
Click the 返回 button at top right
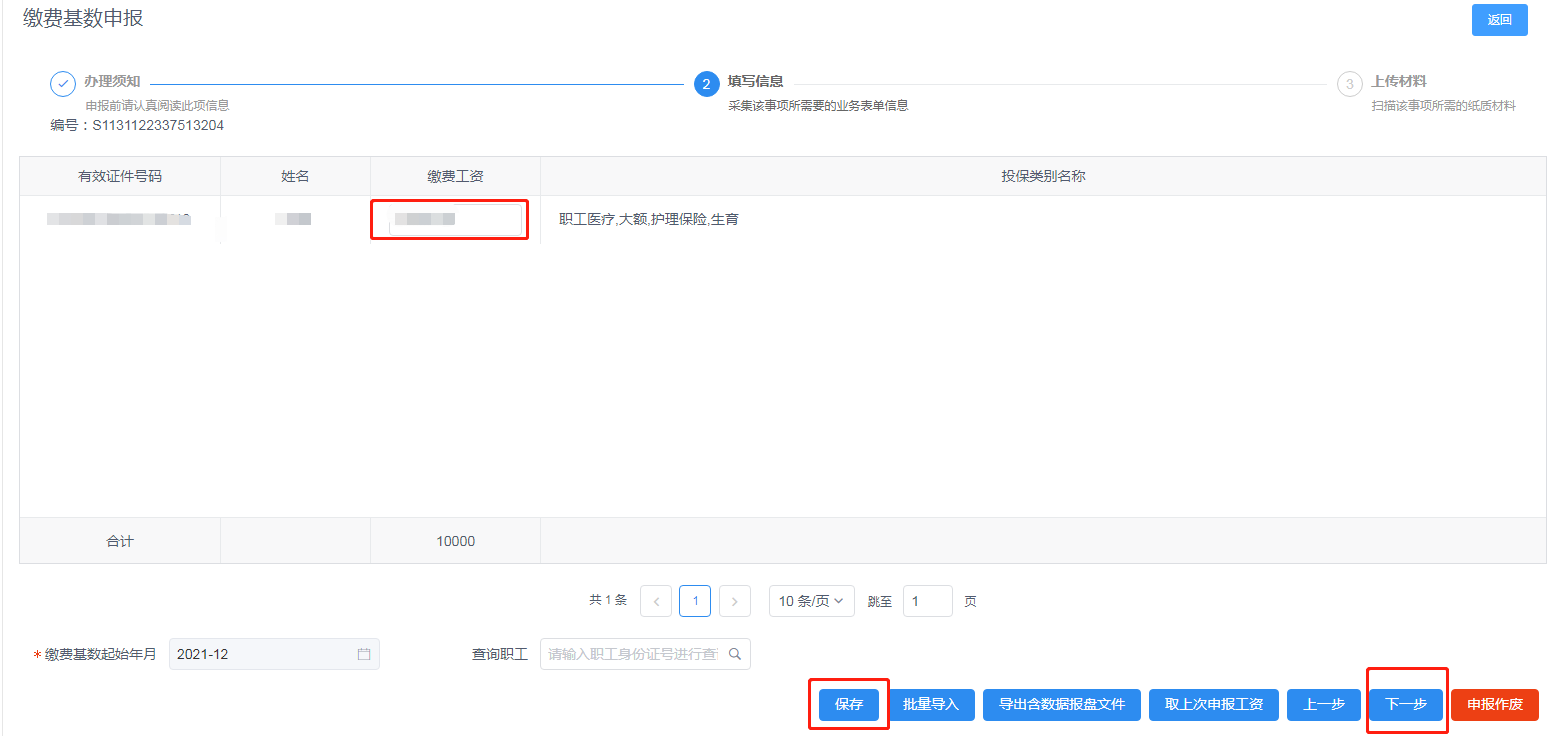click(x=1499, y=20)
